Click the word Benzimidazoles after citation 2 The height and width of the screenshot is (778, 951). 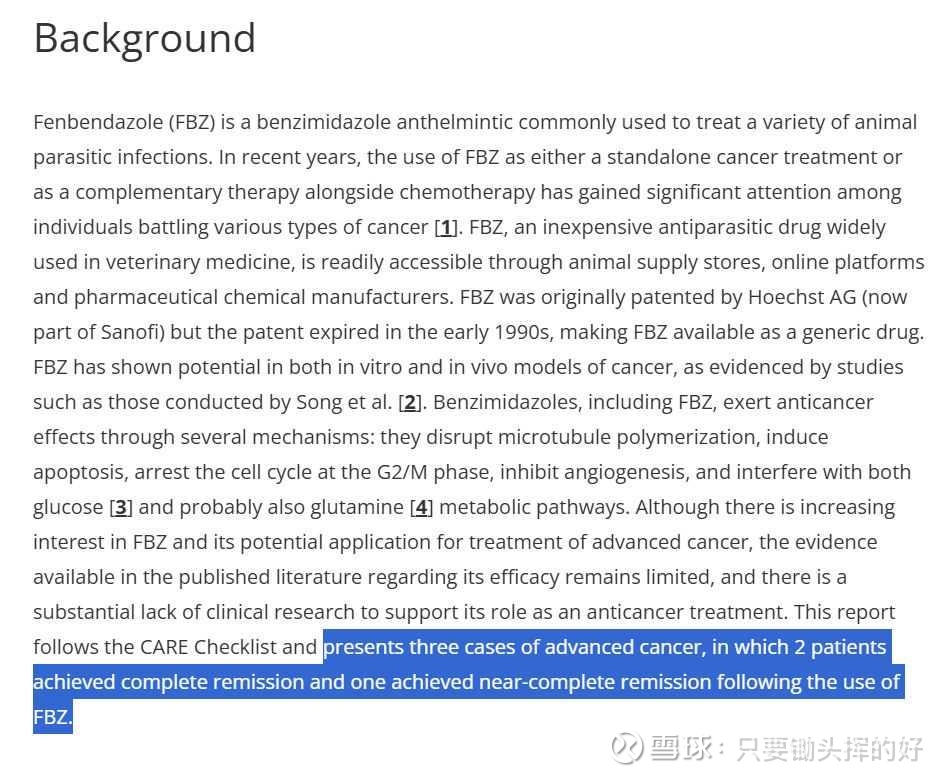[502, 403]
